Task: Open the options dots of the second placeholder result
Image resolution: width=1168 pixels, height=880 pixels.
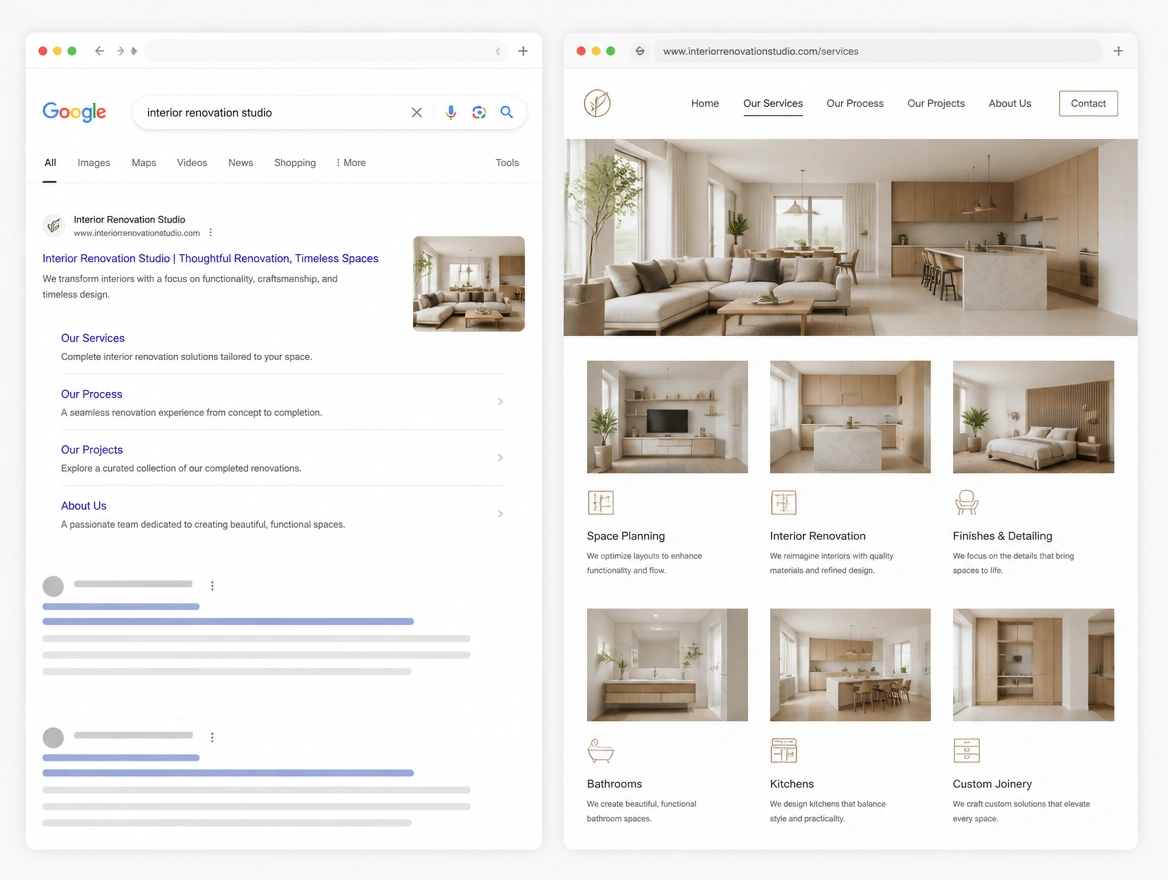Action: (x=212, y=737)
